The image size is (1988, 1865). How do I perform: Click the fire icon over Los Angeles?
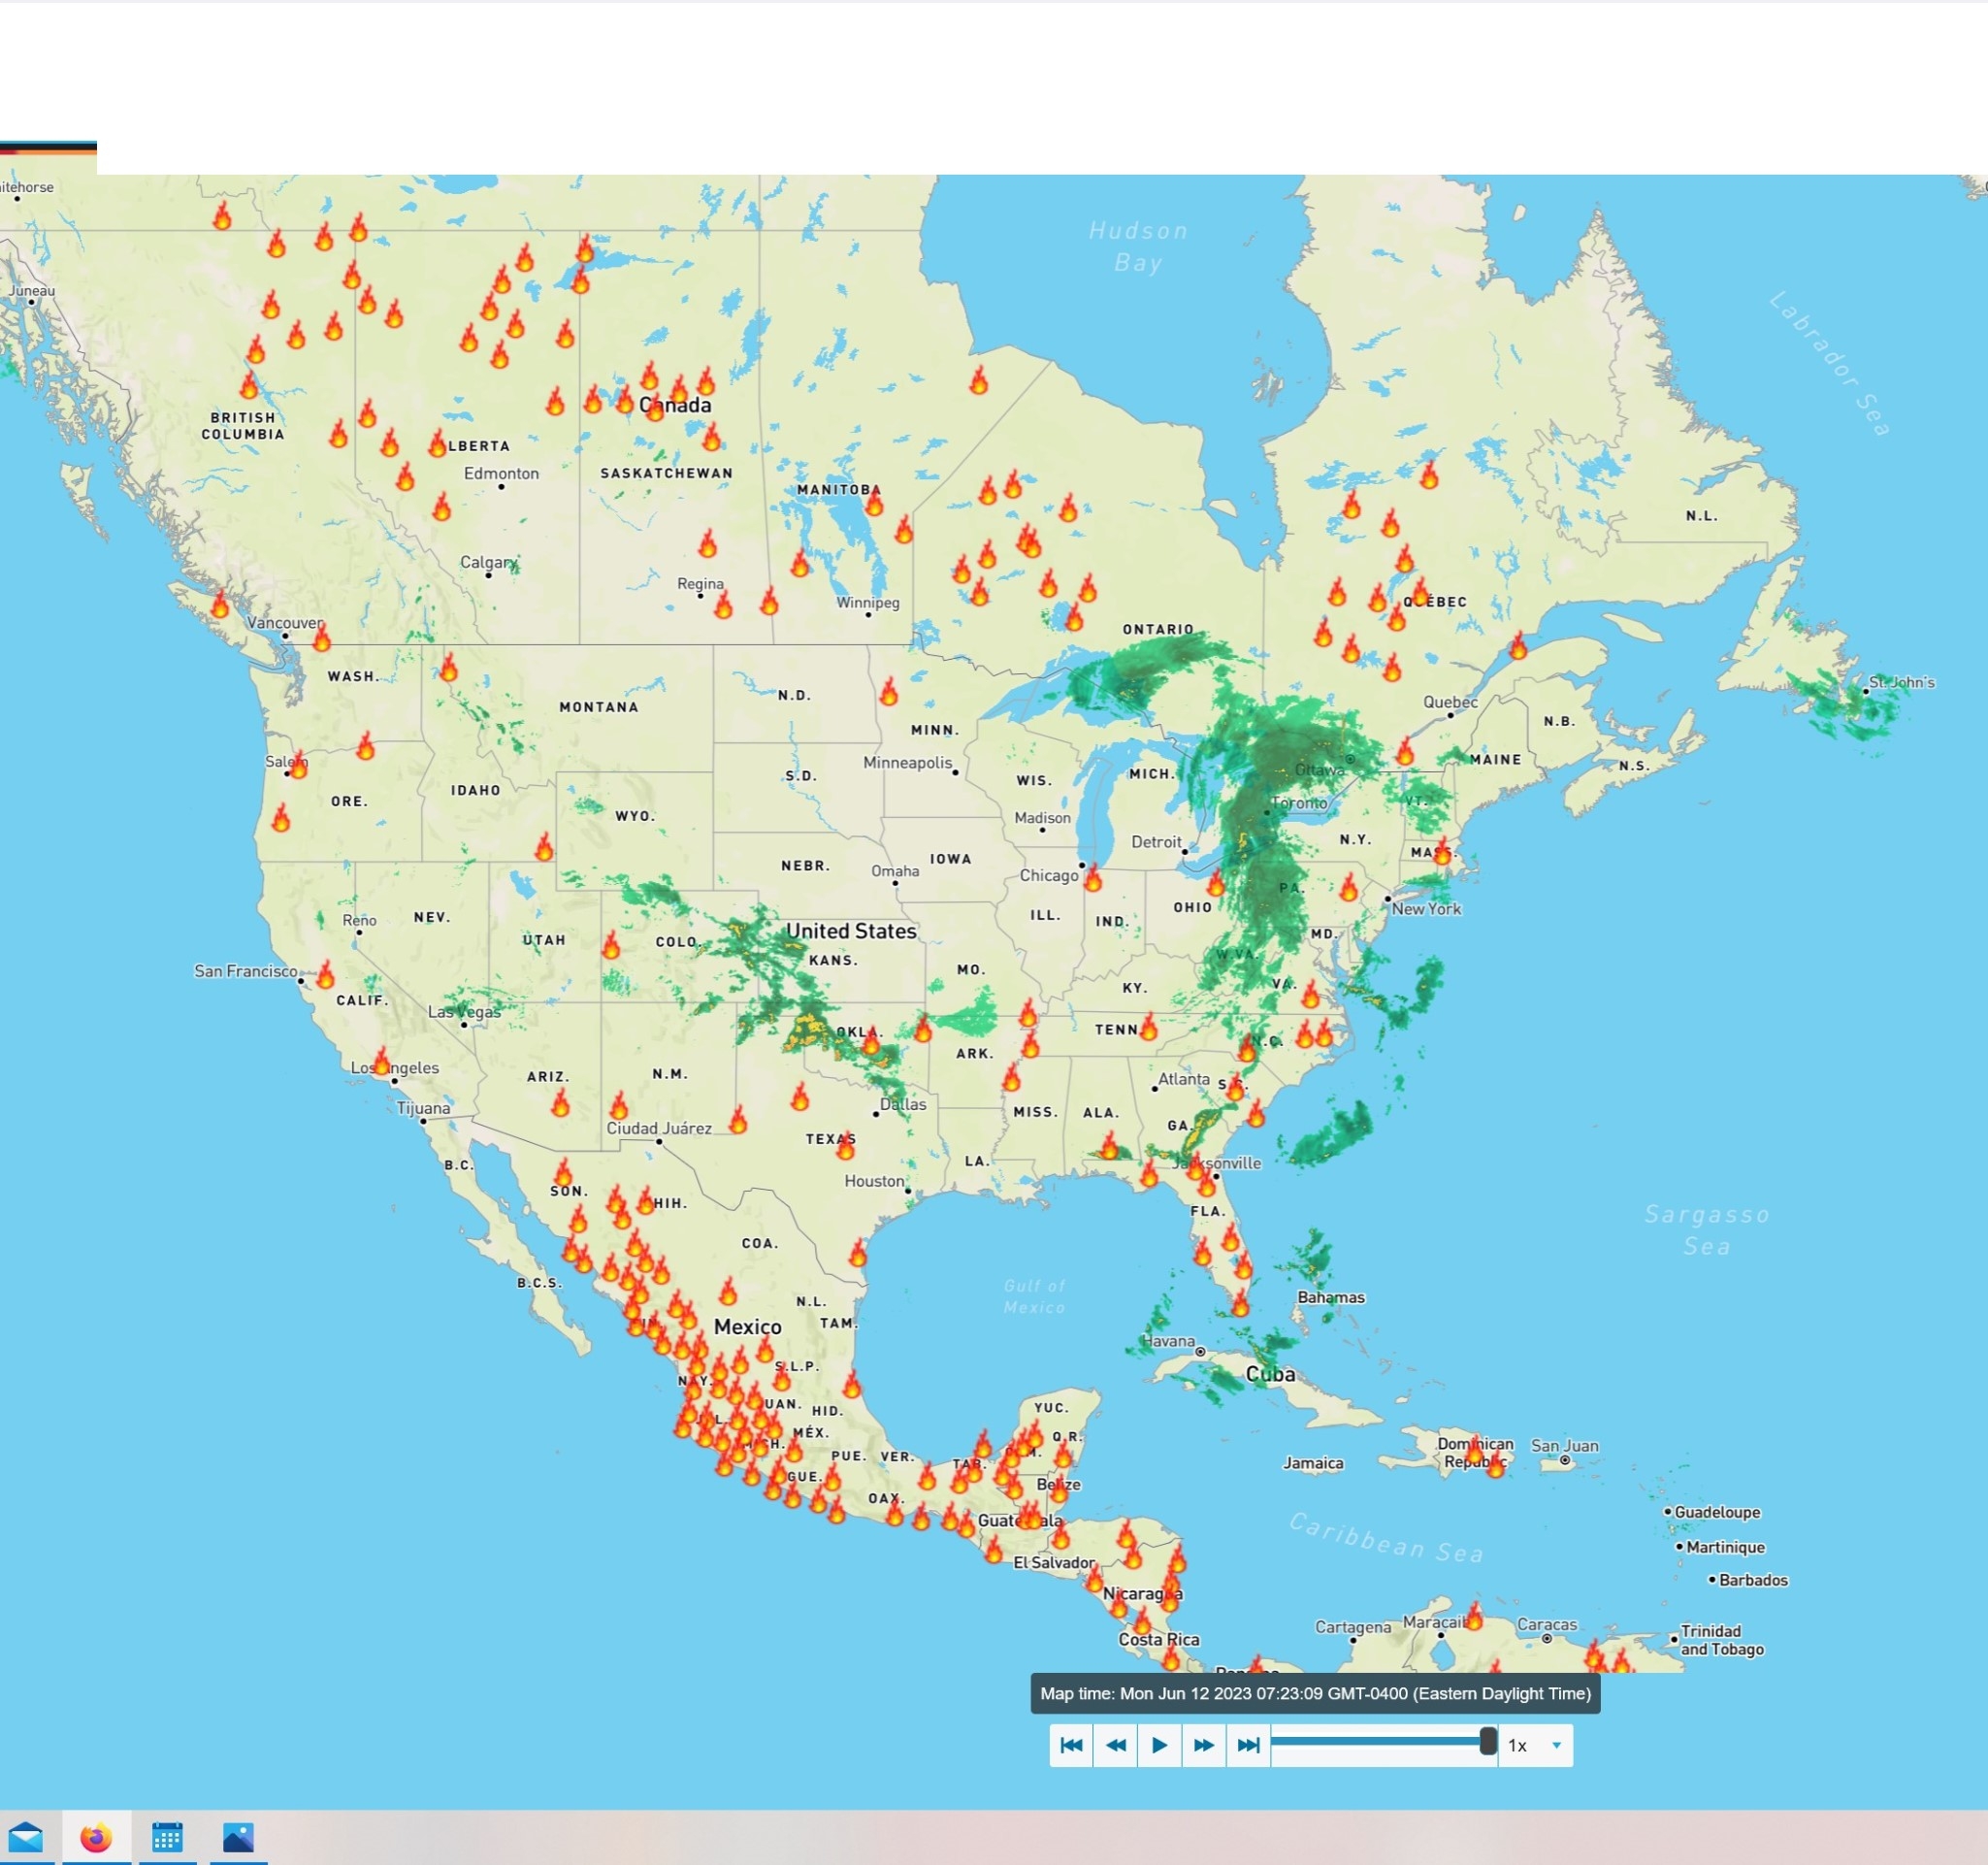pyautogui.click(x=381, y=1062)
